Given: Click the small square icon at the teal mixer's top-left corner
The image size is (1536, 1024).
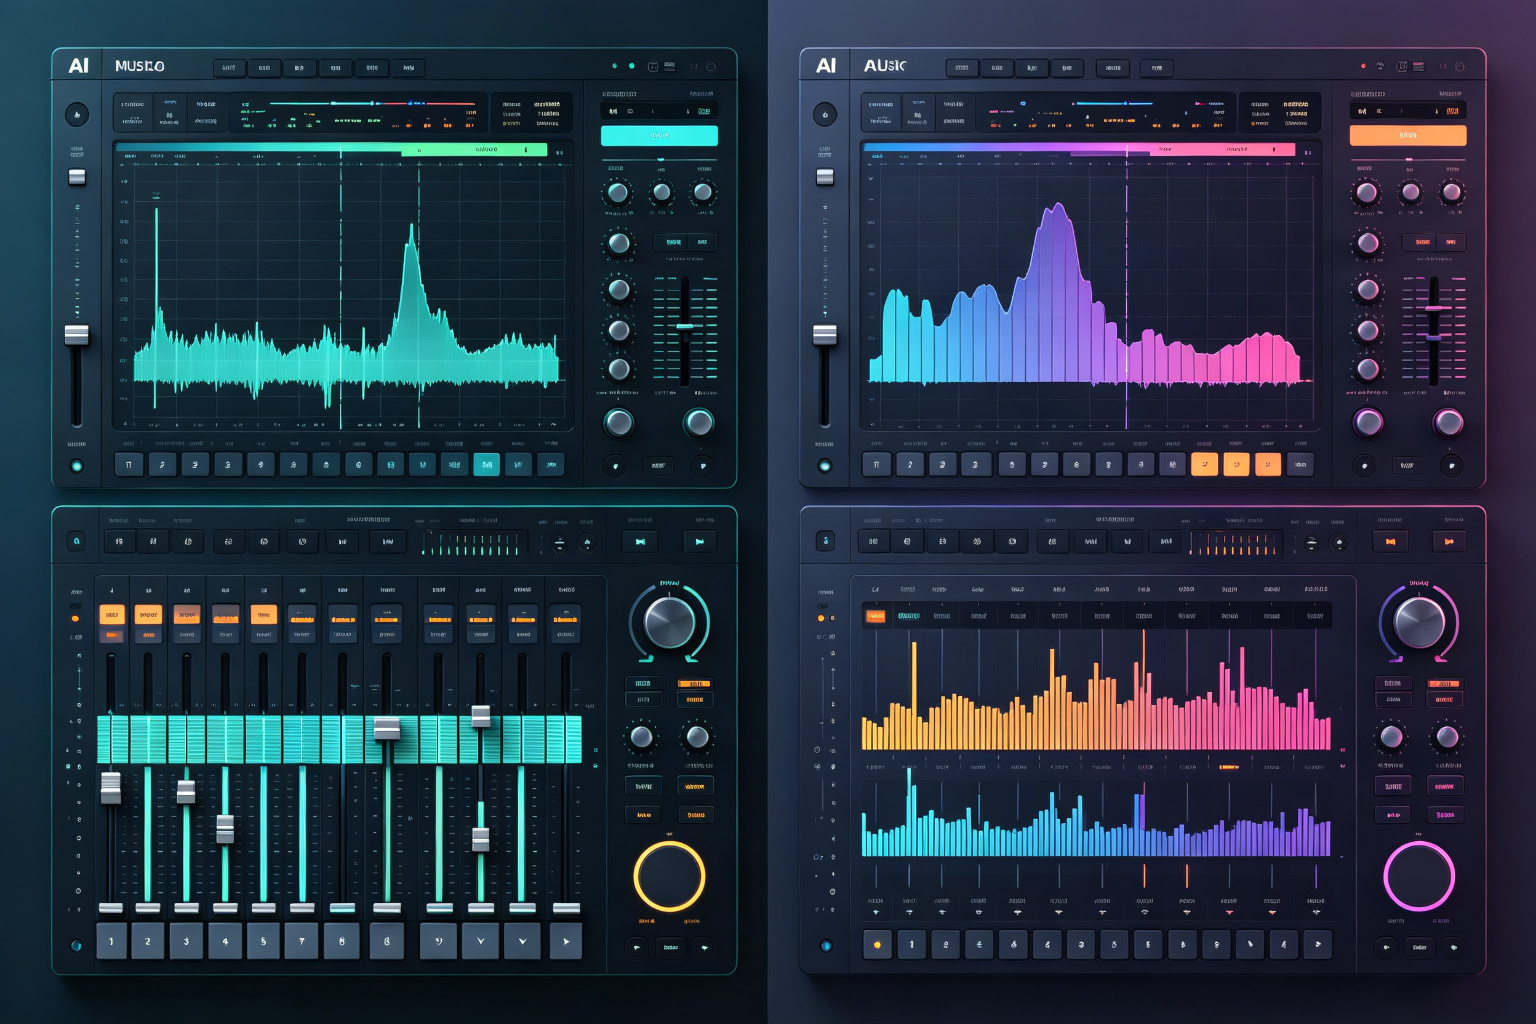Looking at the screenshot, I should point(76,541).
